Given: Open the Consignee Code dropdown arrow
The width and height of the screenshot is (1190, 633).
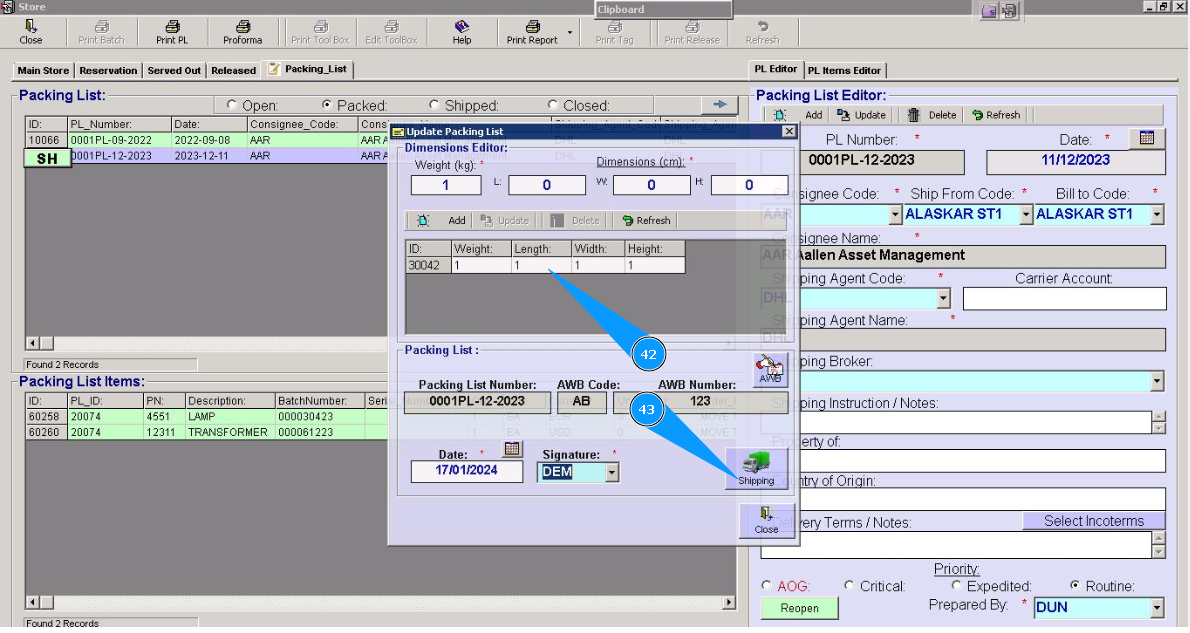Looking at the screenshot, I should point(895,215).
